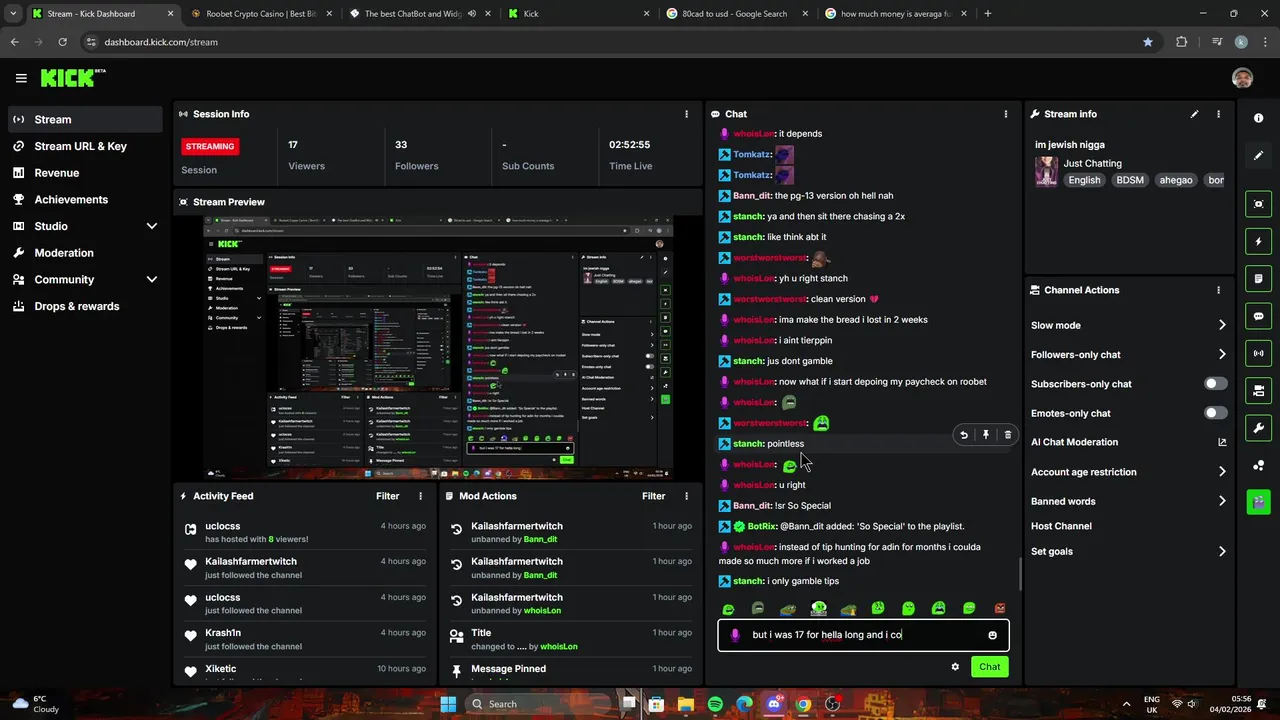
Task: Open Channel Actions three-dot options
Action: click(1218, 290)
